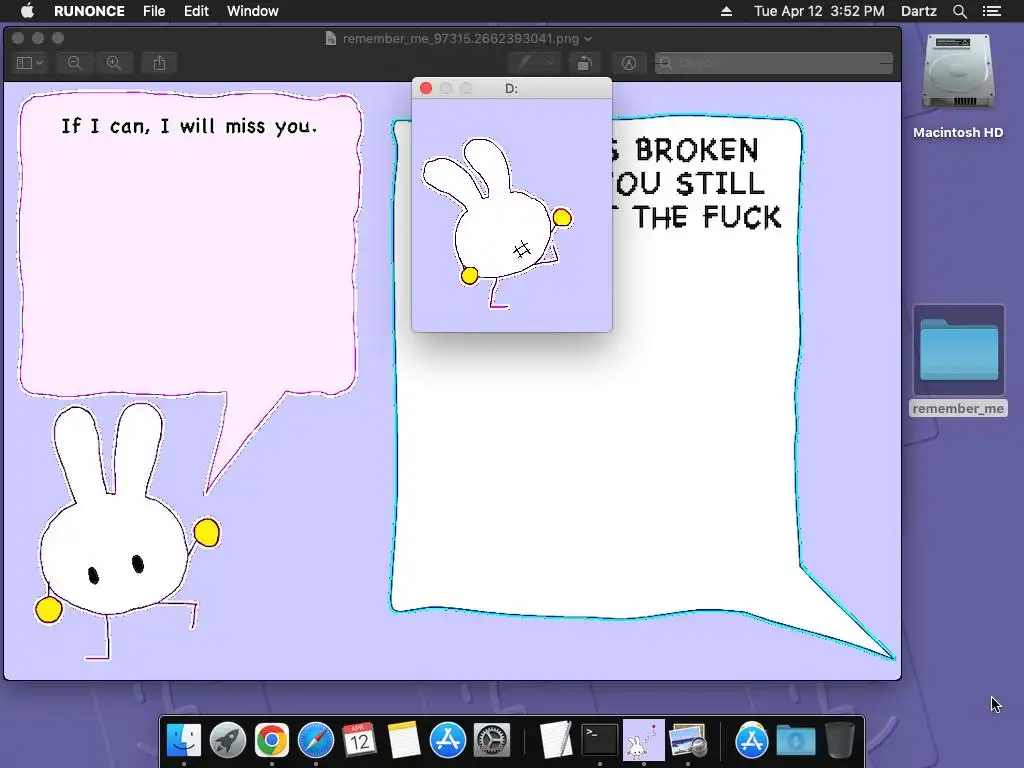Open the Trash in the Dock
1024x768 pixels.
840,741
